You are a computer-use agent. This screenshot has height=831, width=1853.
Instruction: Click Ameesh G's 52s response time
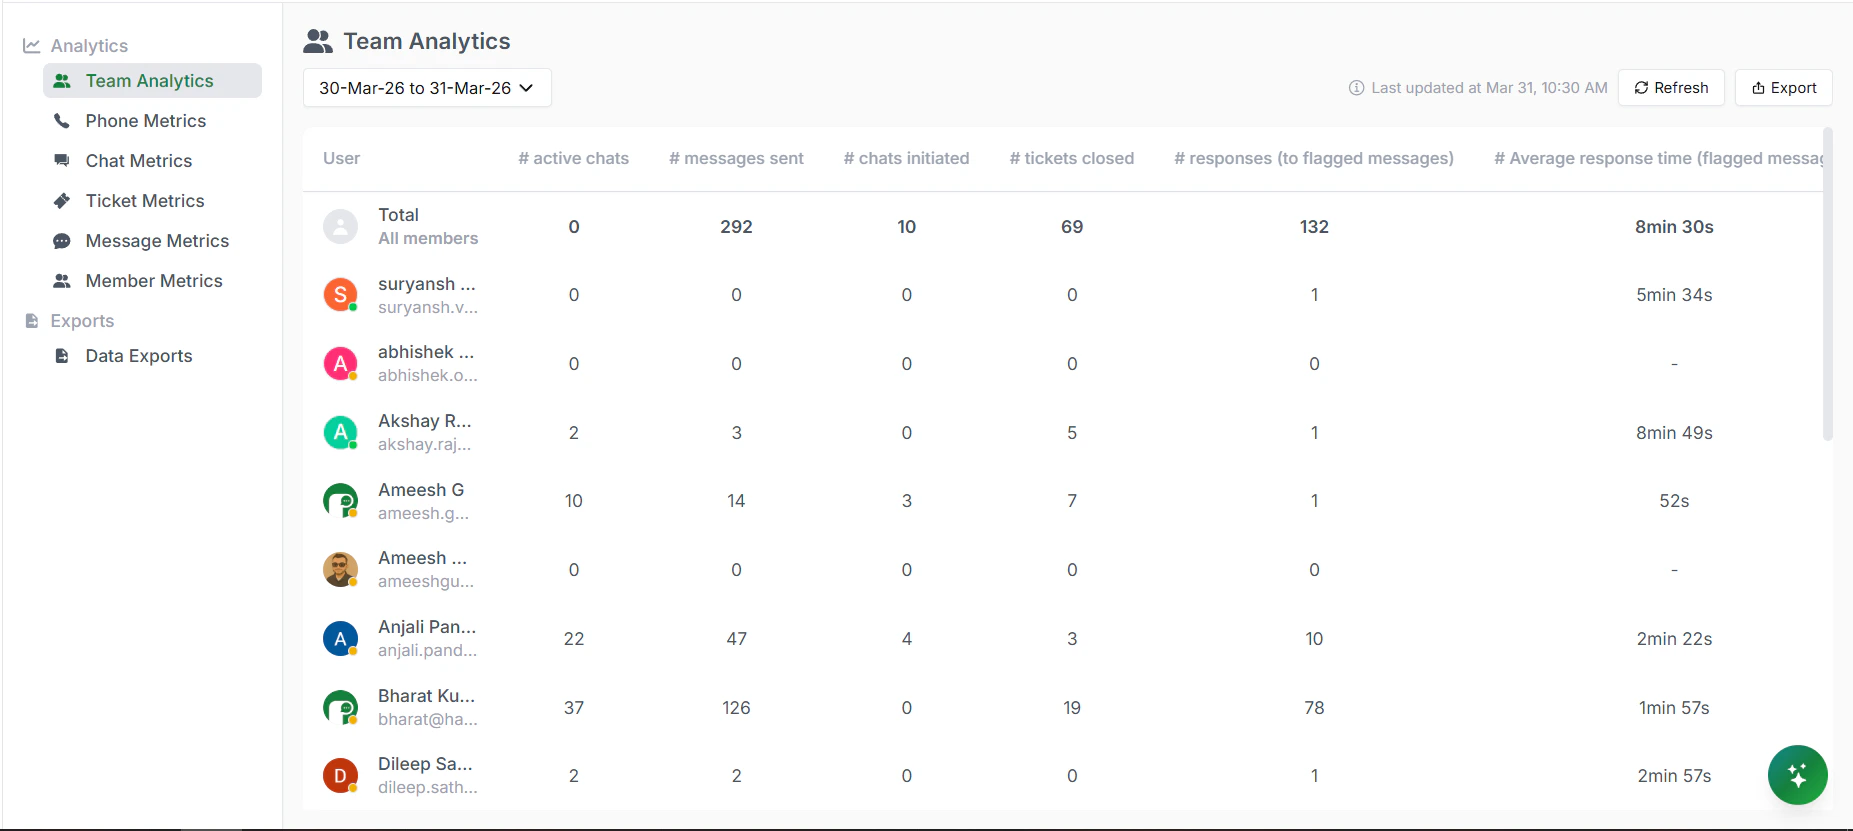[1674, 501]
